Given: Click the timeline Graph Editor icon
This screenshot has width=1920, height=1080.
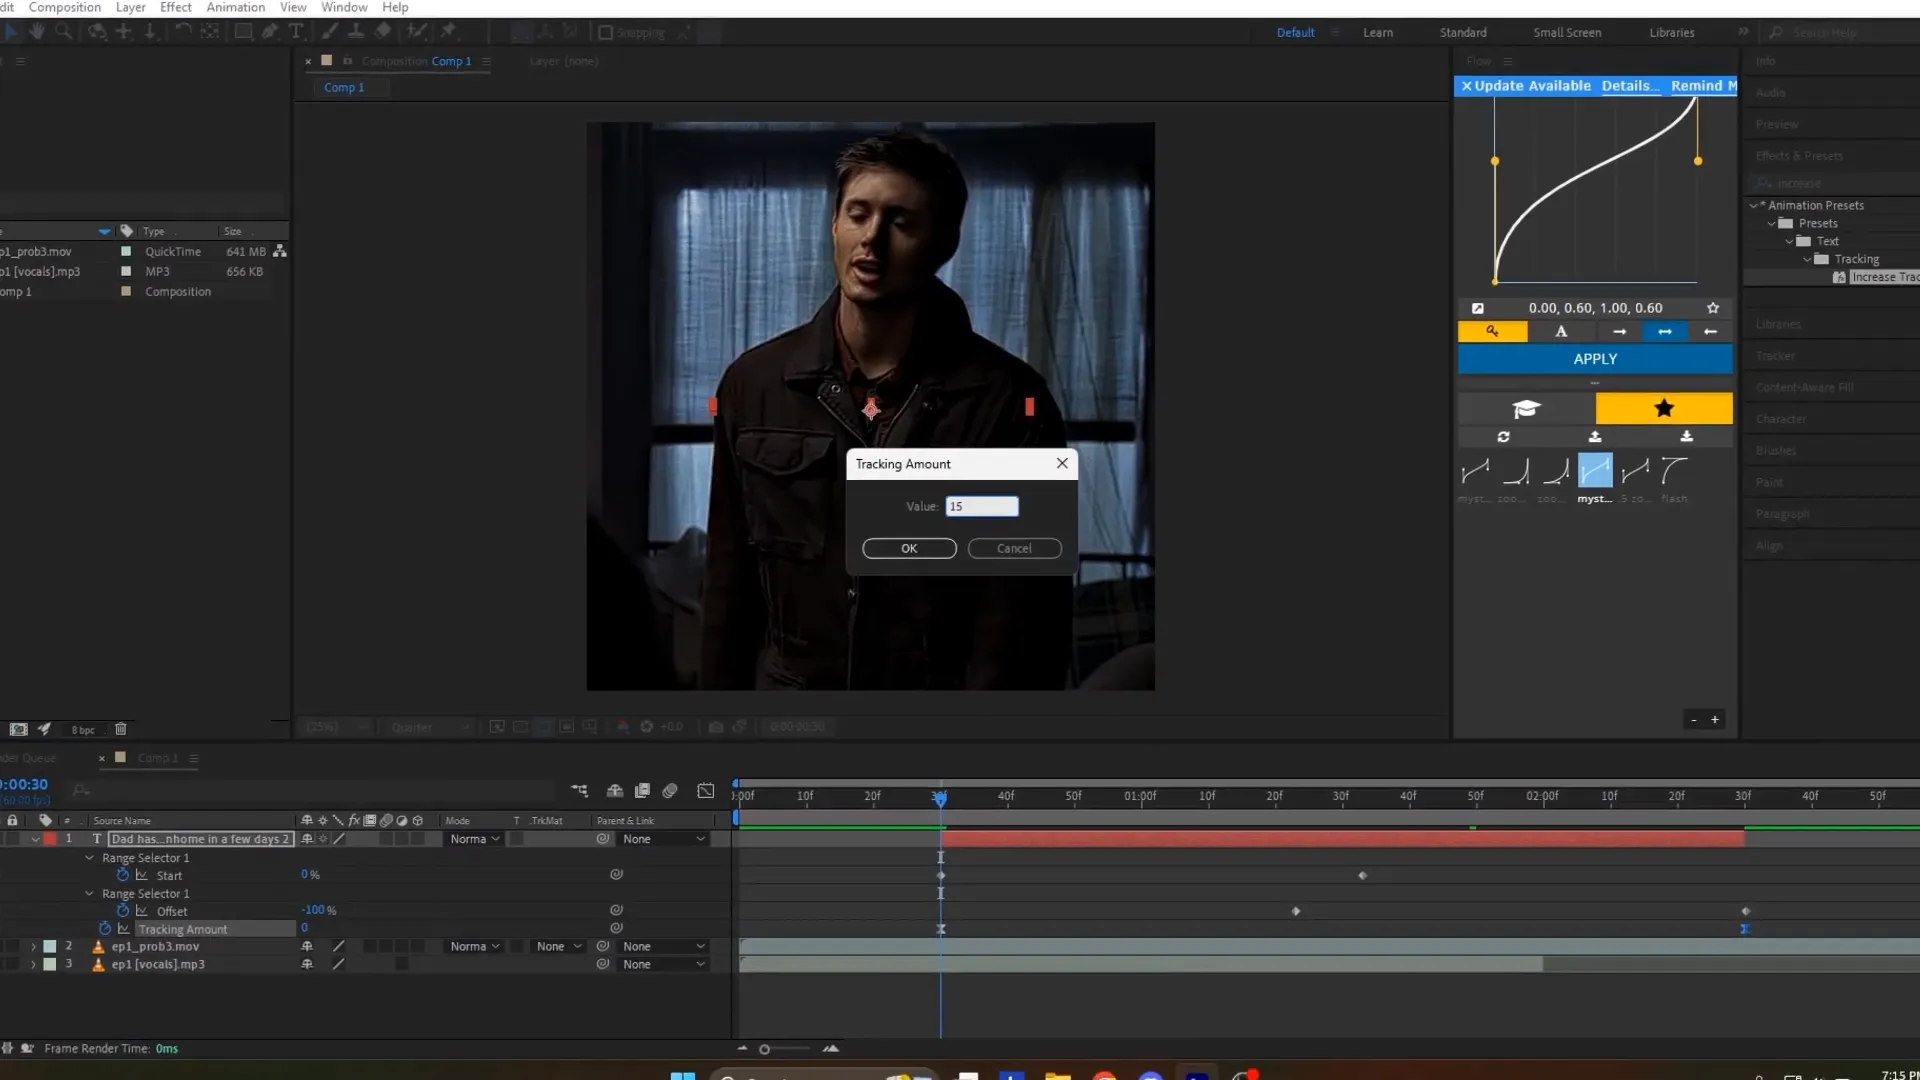Looking at the screenshot, I should [706, 791].
